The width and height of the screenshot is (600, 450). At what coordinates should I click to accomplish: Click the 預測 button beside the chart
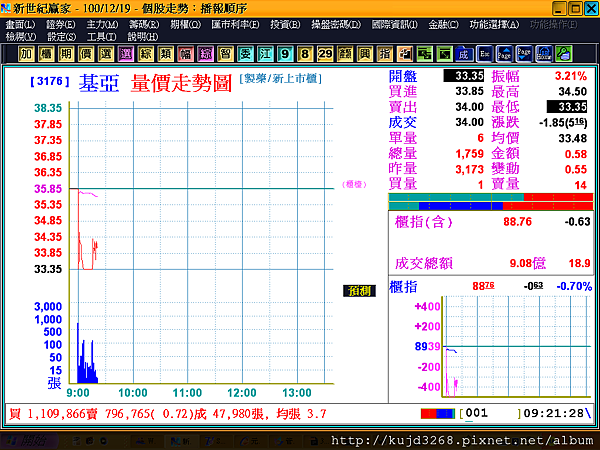coord(359,291)
